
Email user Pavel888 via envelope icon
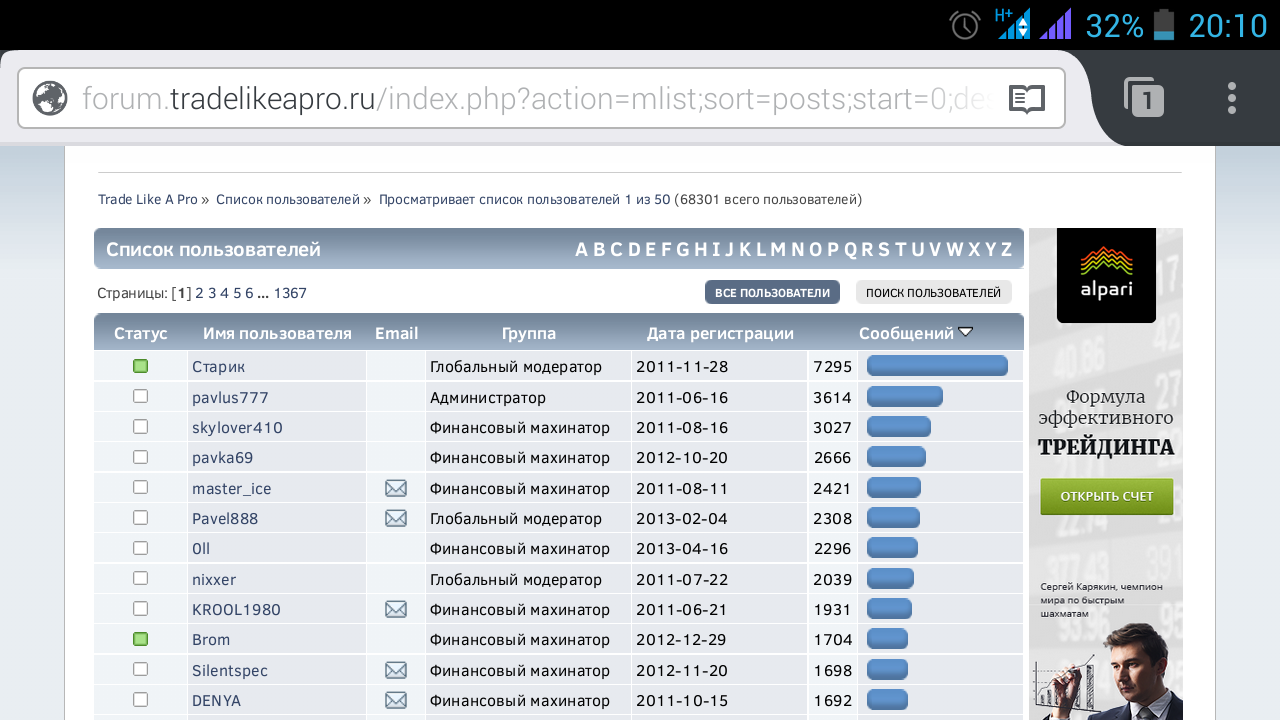point(396,518)
